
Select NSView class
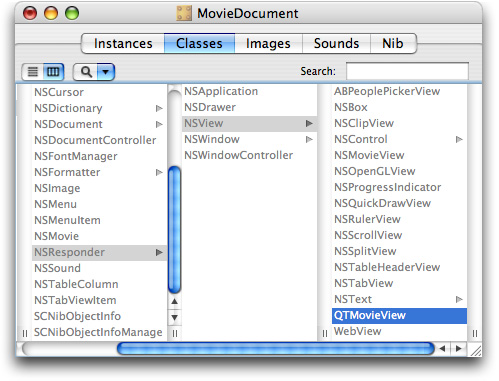pyautogui.click(x=204, y=123)
